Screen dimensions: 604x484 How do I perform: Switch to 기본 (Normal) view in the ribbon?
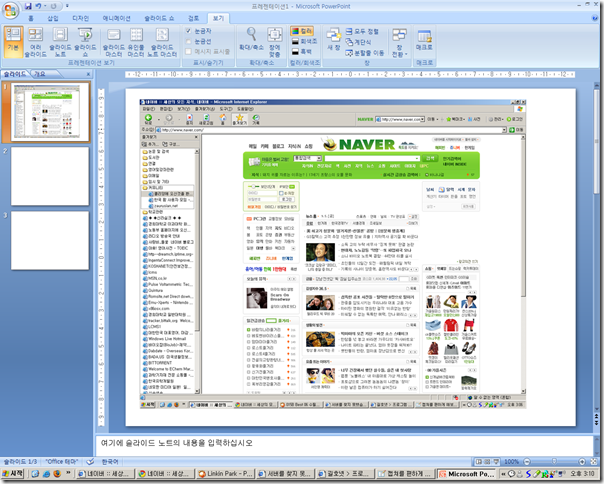(x=13, y=42)
